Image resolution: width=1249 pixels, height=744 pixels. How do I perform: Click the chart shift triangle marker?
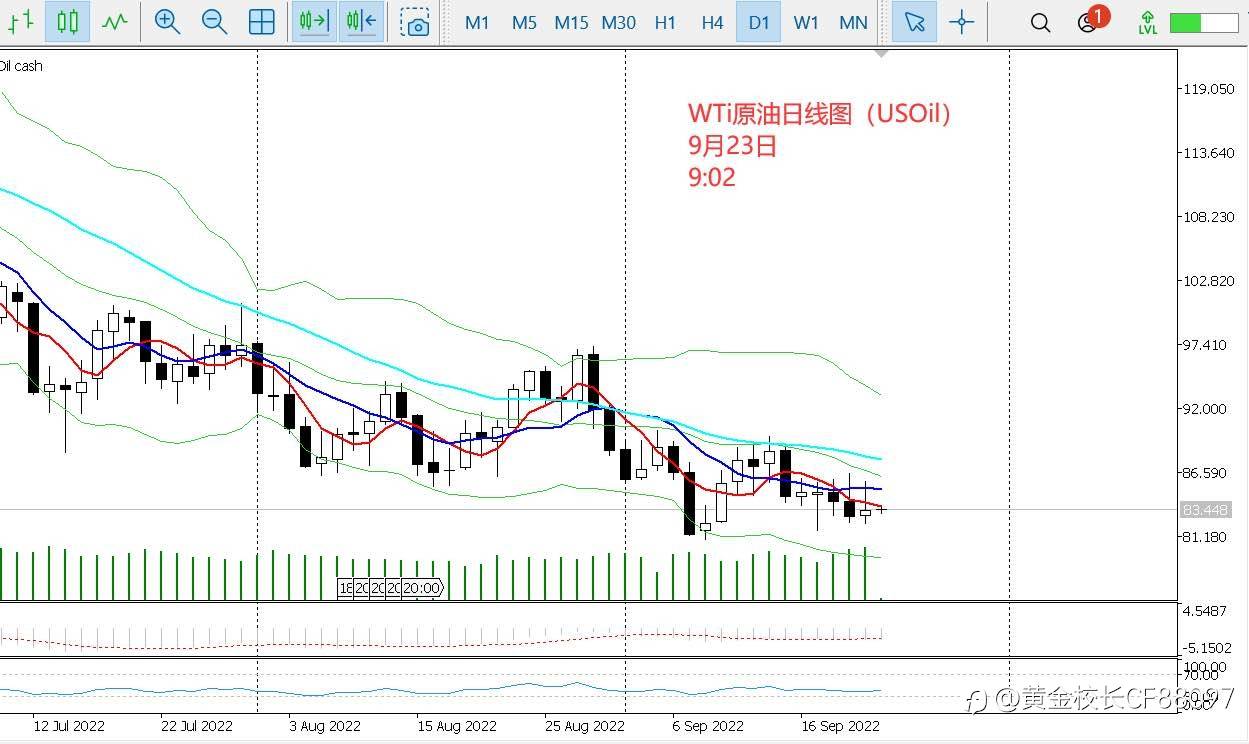pos(881,53)
